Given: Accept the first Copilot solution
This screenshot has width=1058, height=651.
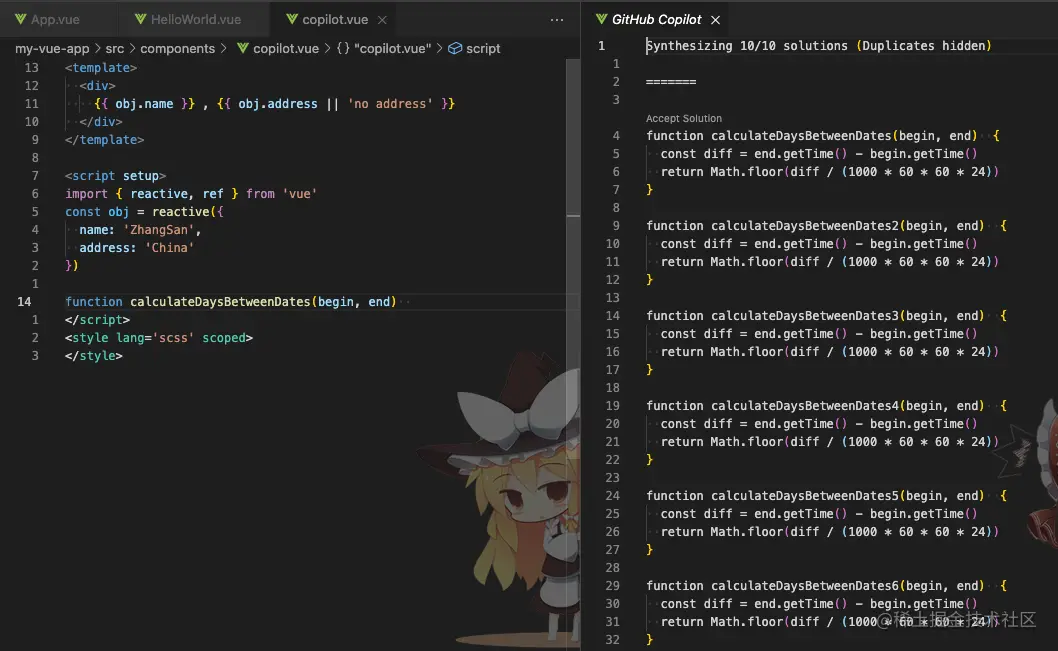Looking at the screenshot, I should [x=684, y=118].
